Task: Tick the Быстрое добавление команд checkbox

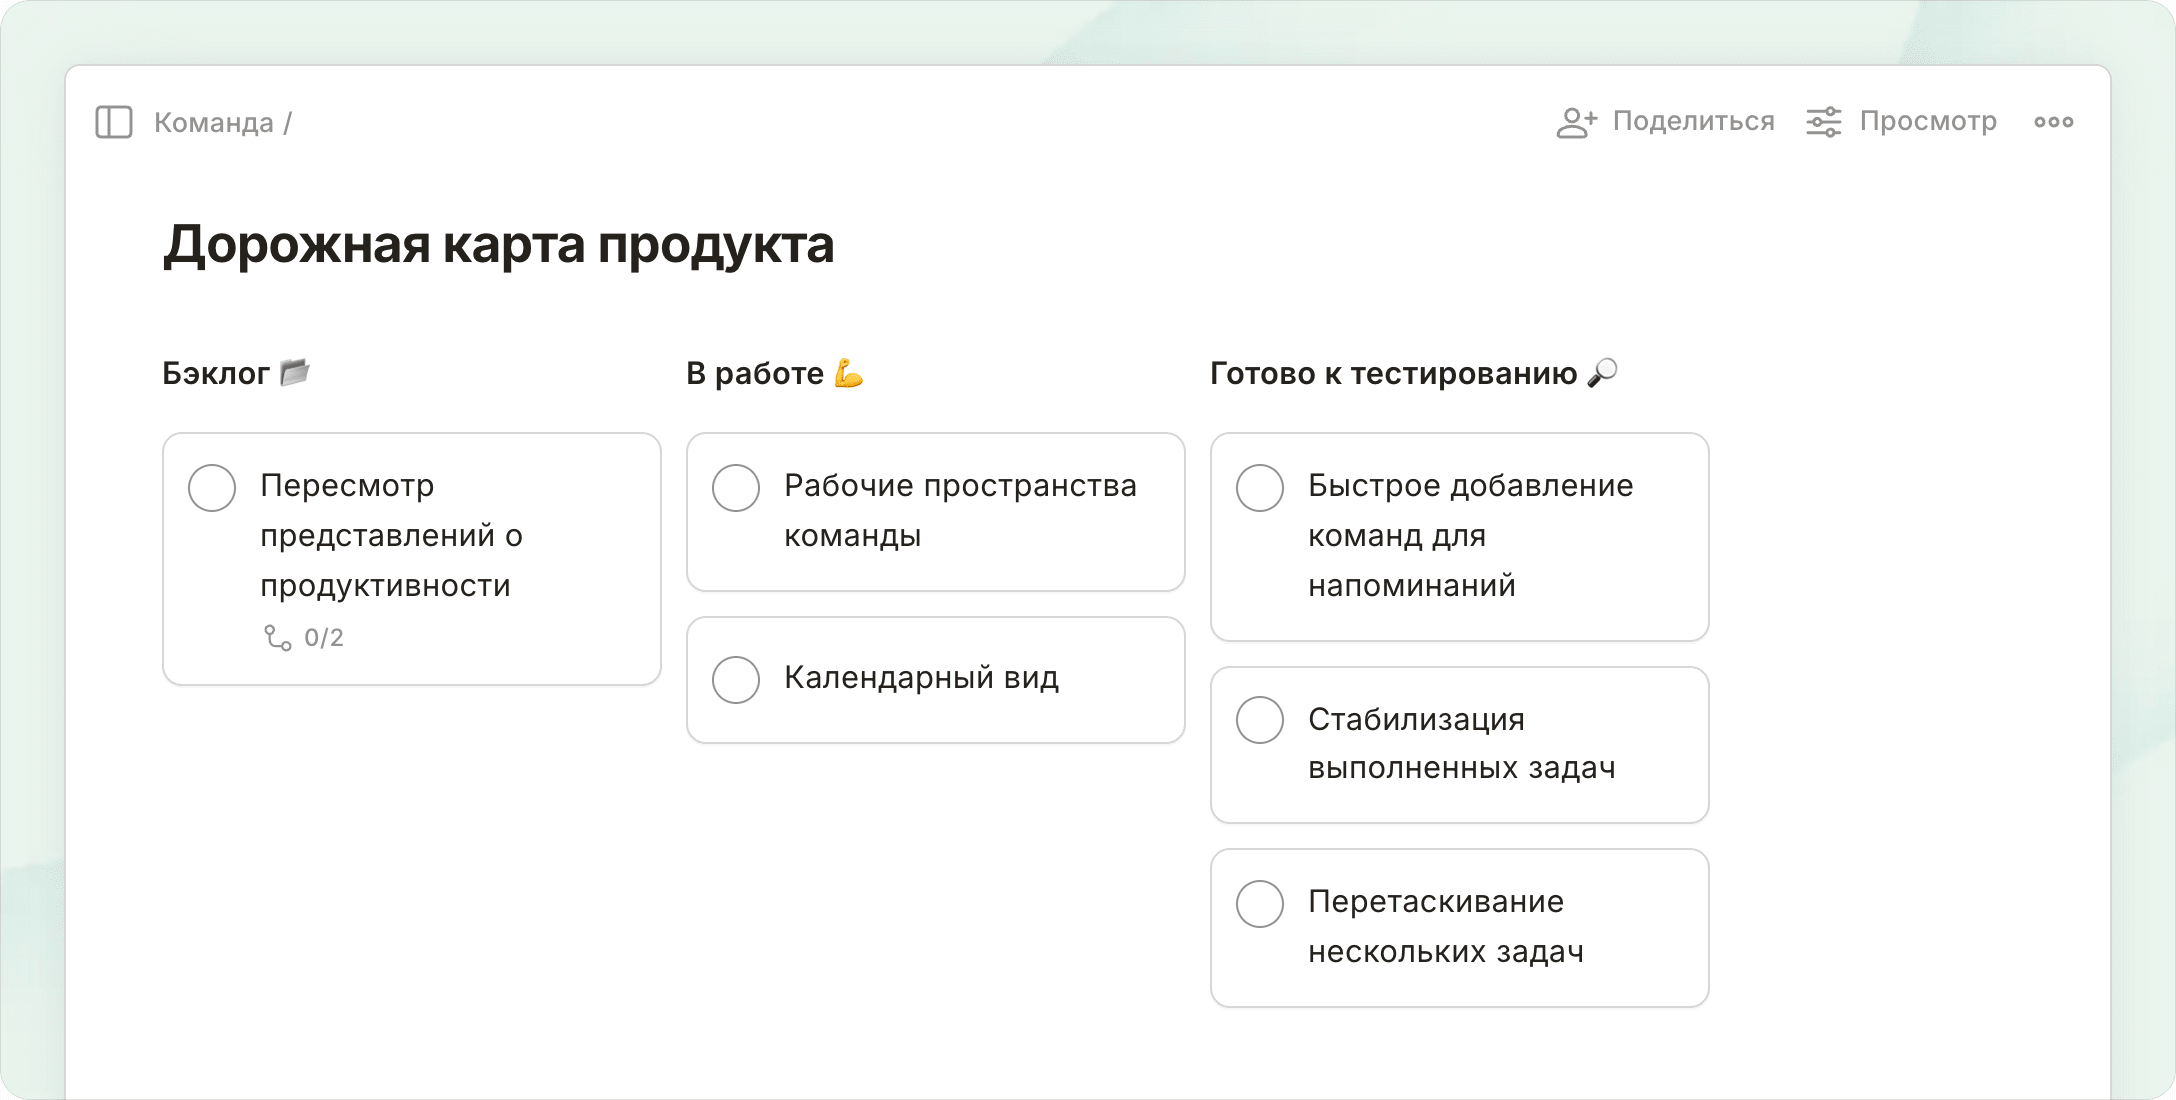Action: click(1260, 488)
